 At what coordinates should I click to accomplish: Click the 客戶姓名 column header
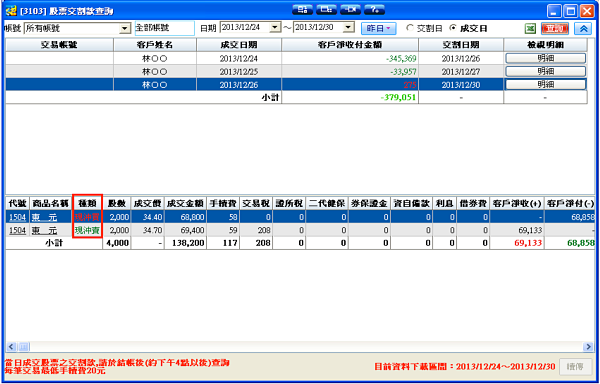click(155, 45)
